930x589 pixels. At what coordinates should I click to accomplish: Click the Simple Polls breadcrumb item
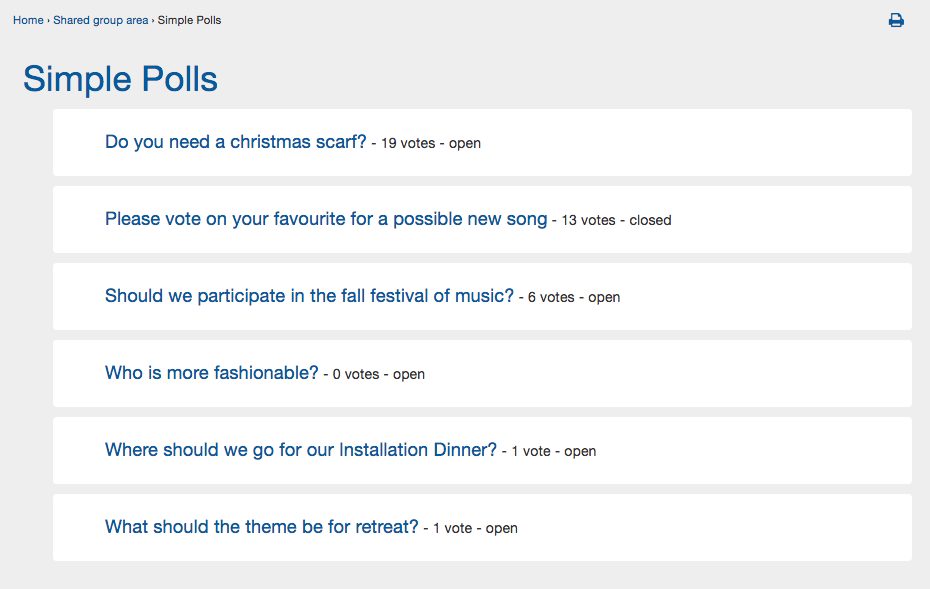[x=189, y=20]
